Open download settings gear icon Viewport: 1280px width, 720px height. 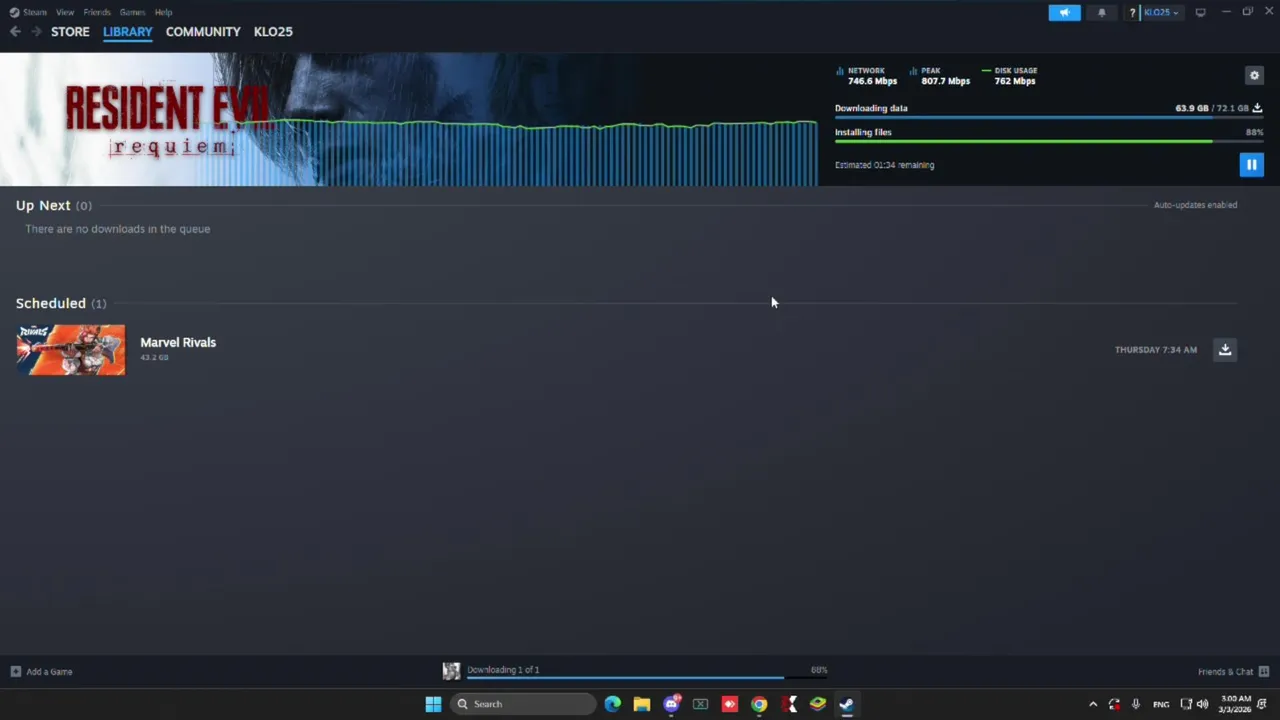[1254, 75]
